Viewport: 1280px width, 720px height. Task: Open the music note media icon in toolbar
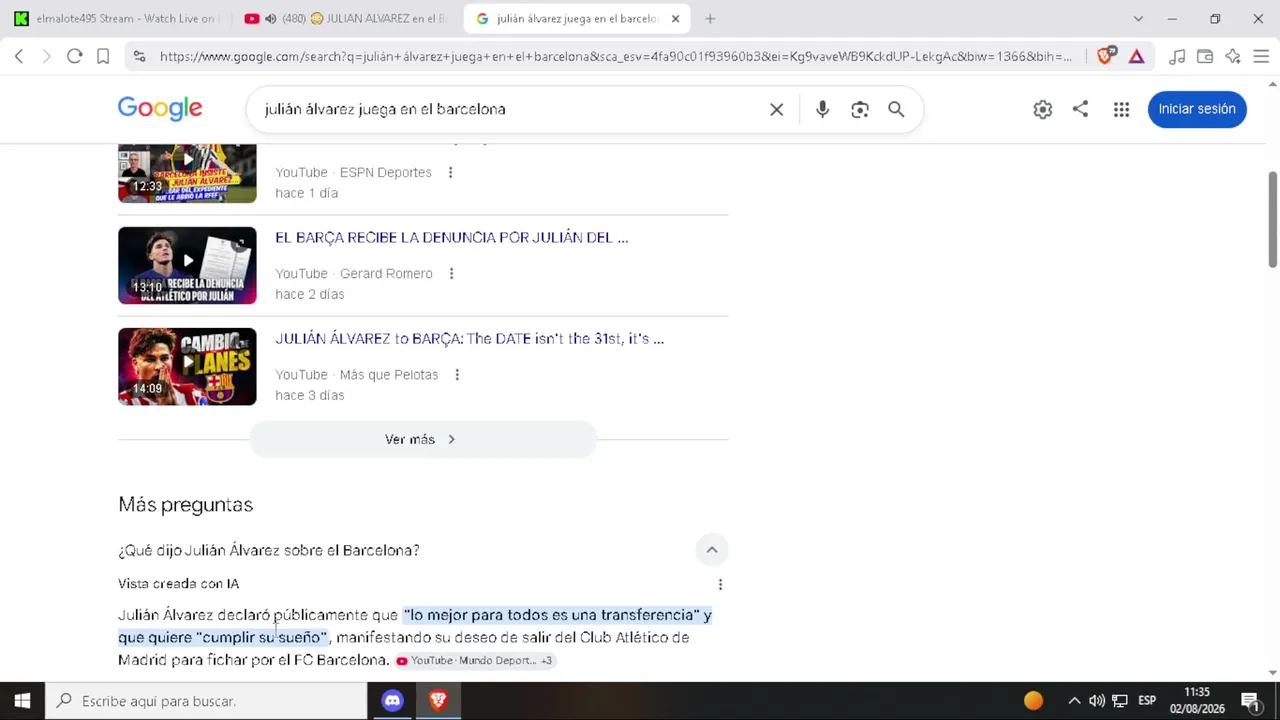(x=1177, y=57)
